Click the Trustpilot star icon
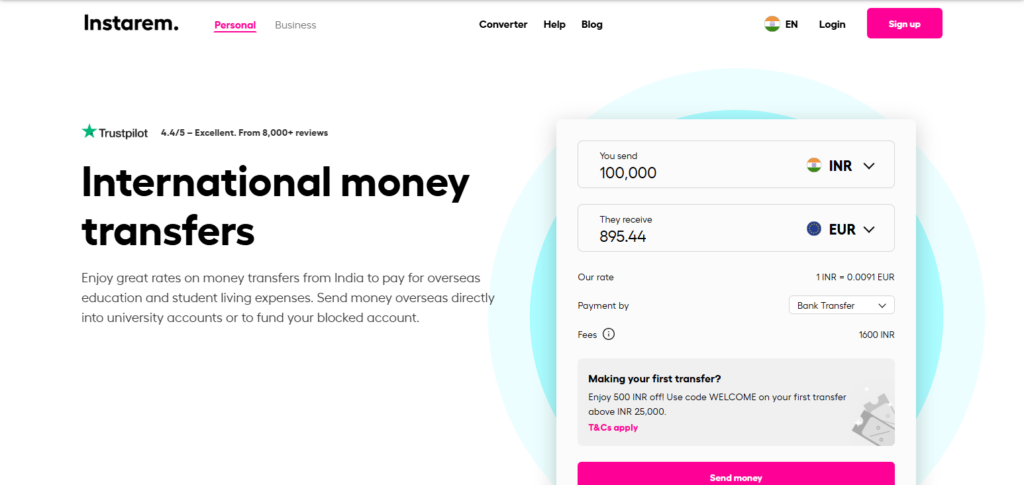The width and height of the screenshot is (1024, 485). 89,132
